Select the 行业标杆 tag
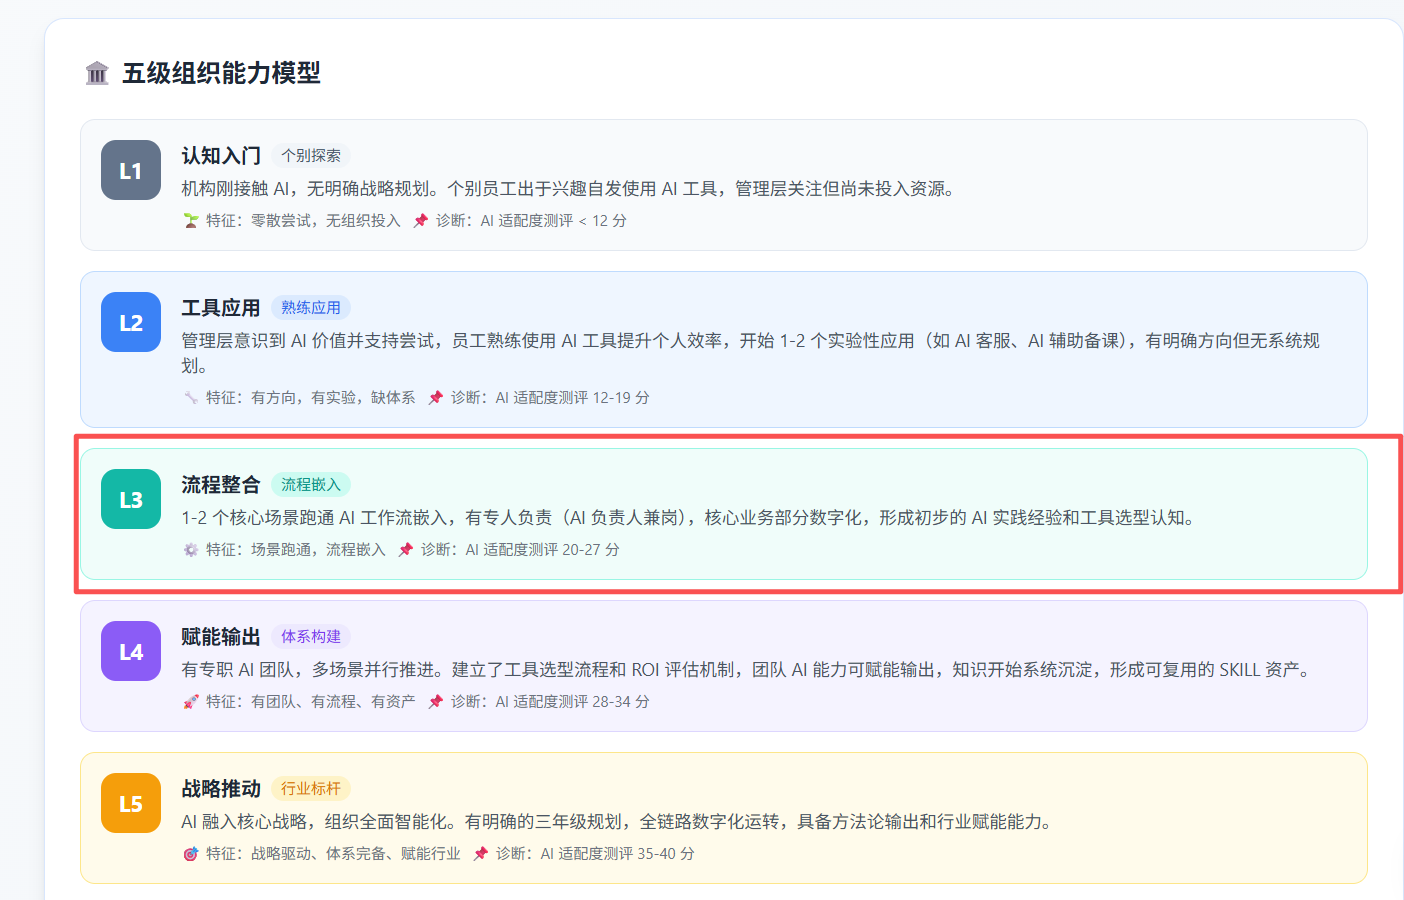The height and width of the screenshot is (900, 1404). pyautogui.click(x=311, y=788)
